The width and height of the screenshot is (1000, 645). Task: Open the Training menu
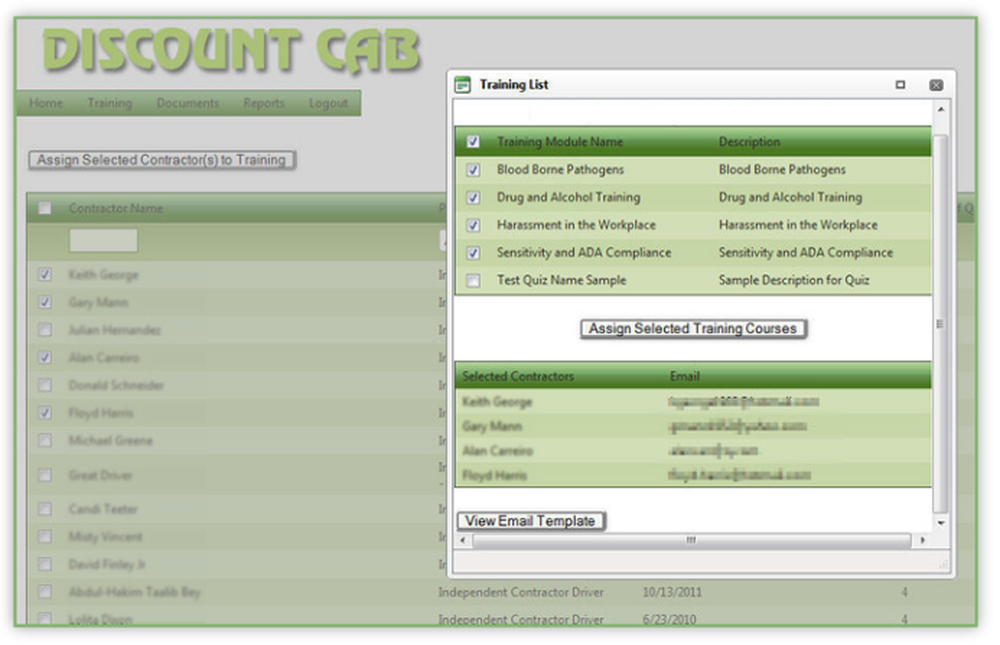pos(110,103)
